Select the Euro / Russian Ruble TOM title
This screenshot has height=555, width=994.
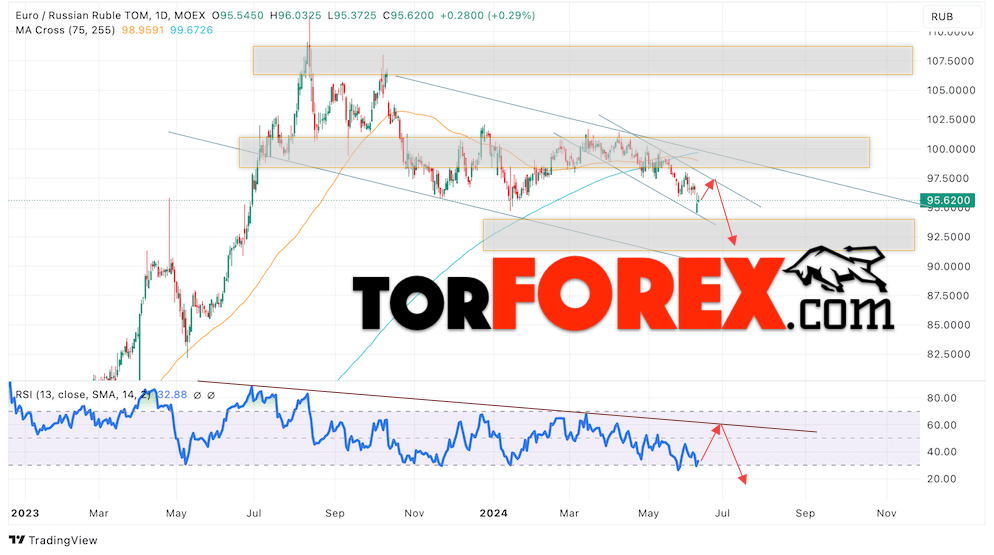coord(80,15)
